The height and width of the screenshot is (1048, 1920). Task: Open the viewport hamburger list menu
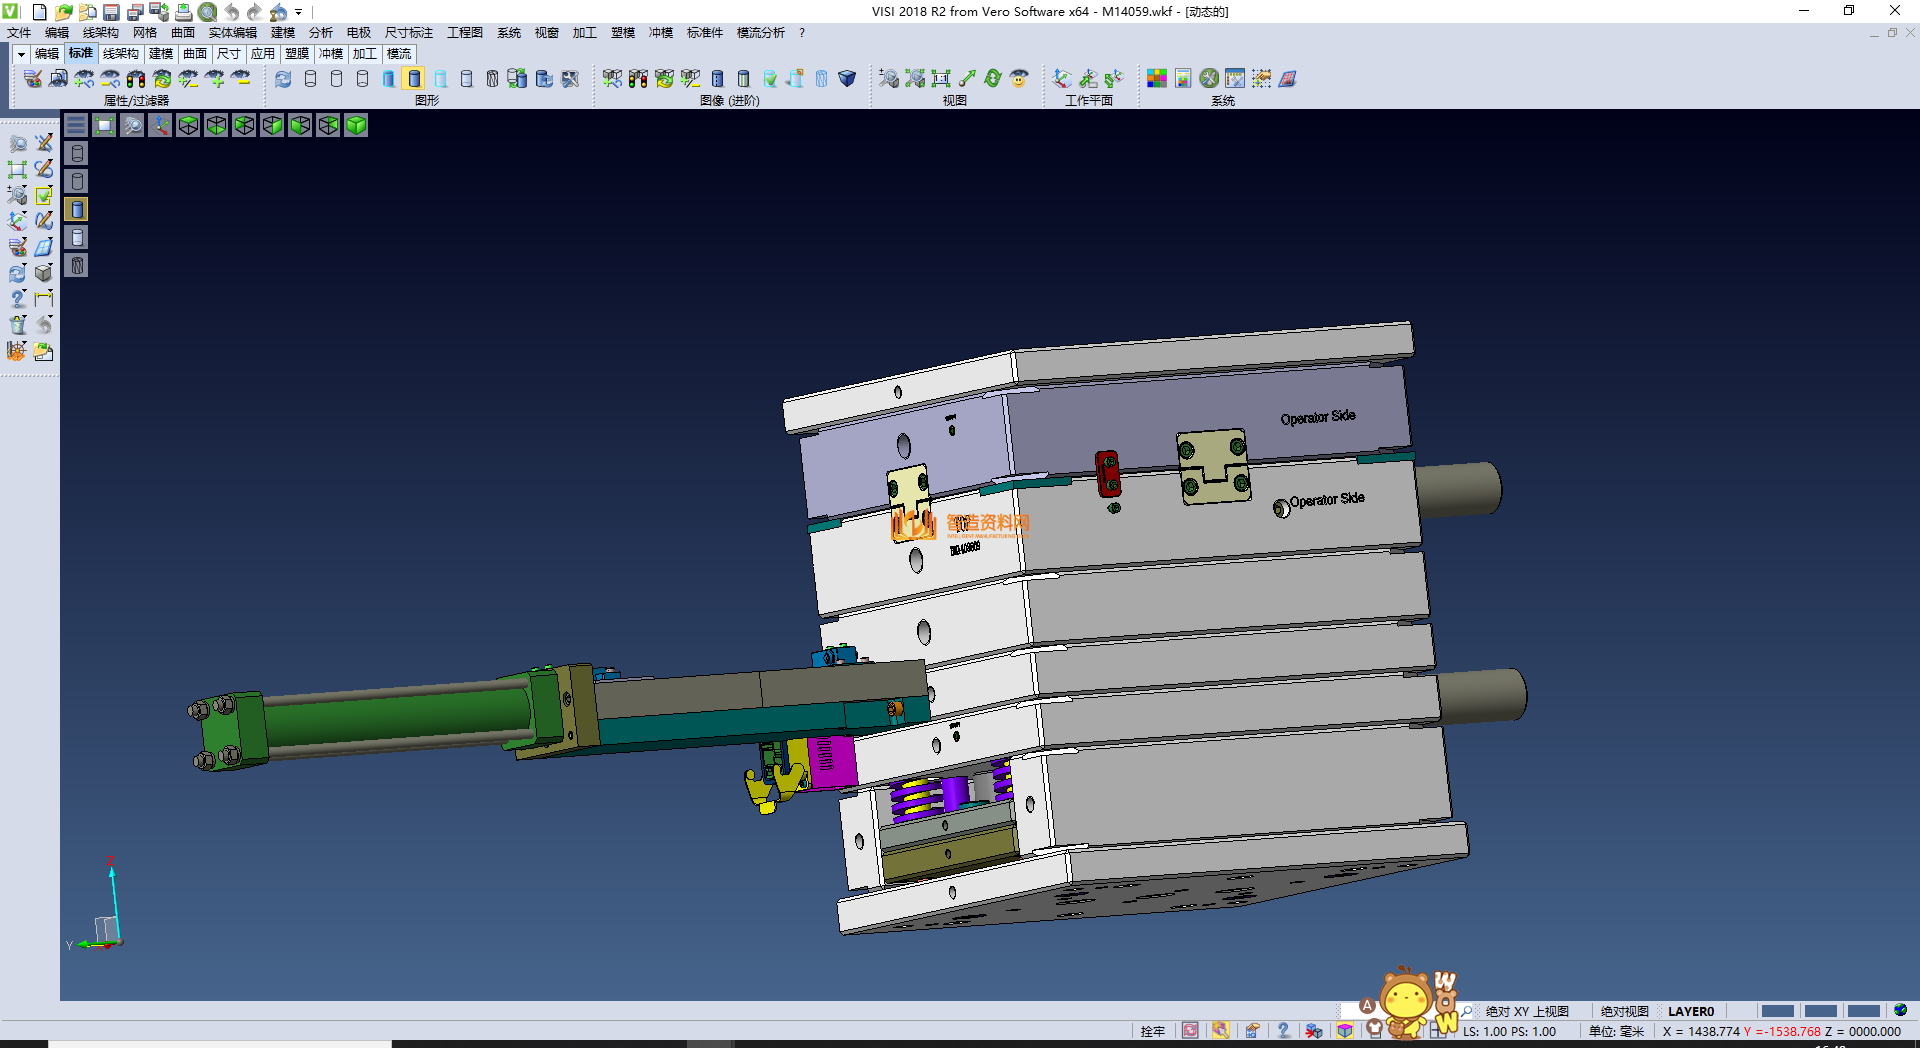click(x=76, y=125)
